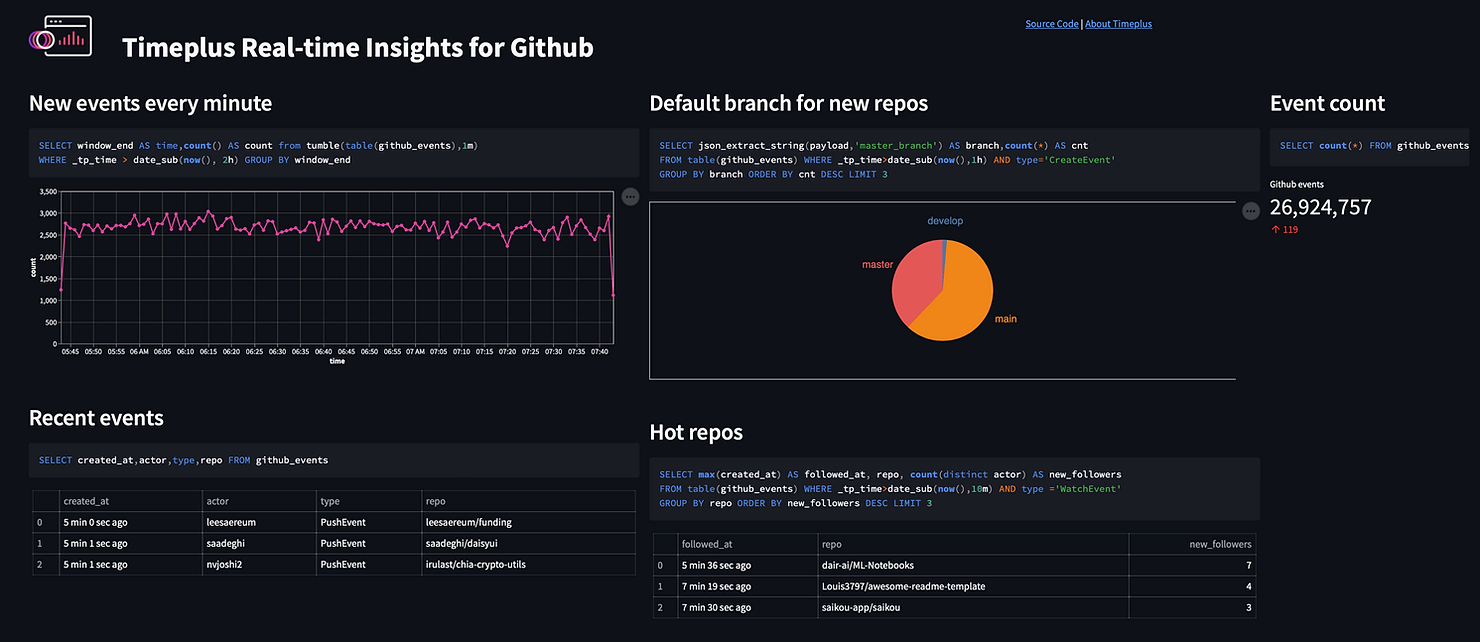Click the New events every minute heading
This screenshot has width=1480, height=642.
click(x=150, y=103)
